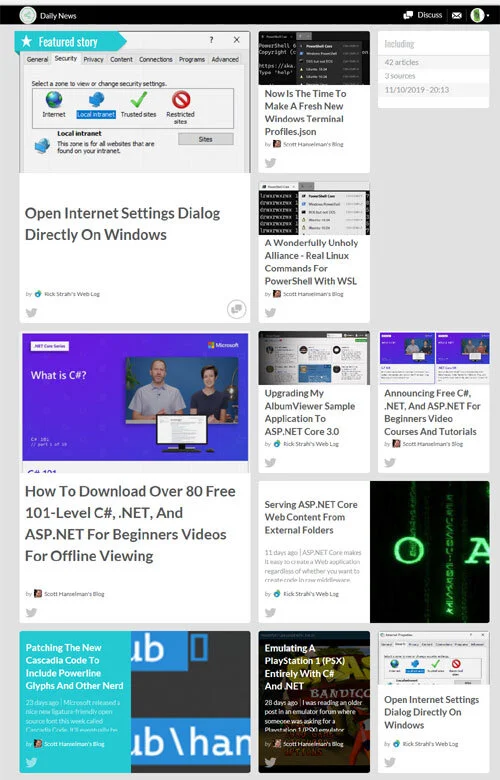Click Scott Hanselman avatar under Announcing Free C#

[x=397, y=444]
